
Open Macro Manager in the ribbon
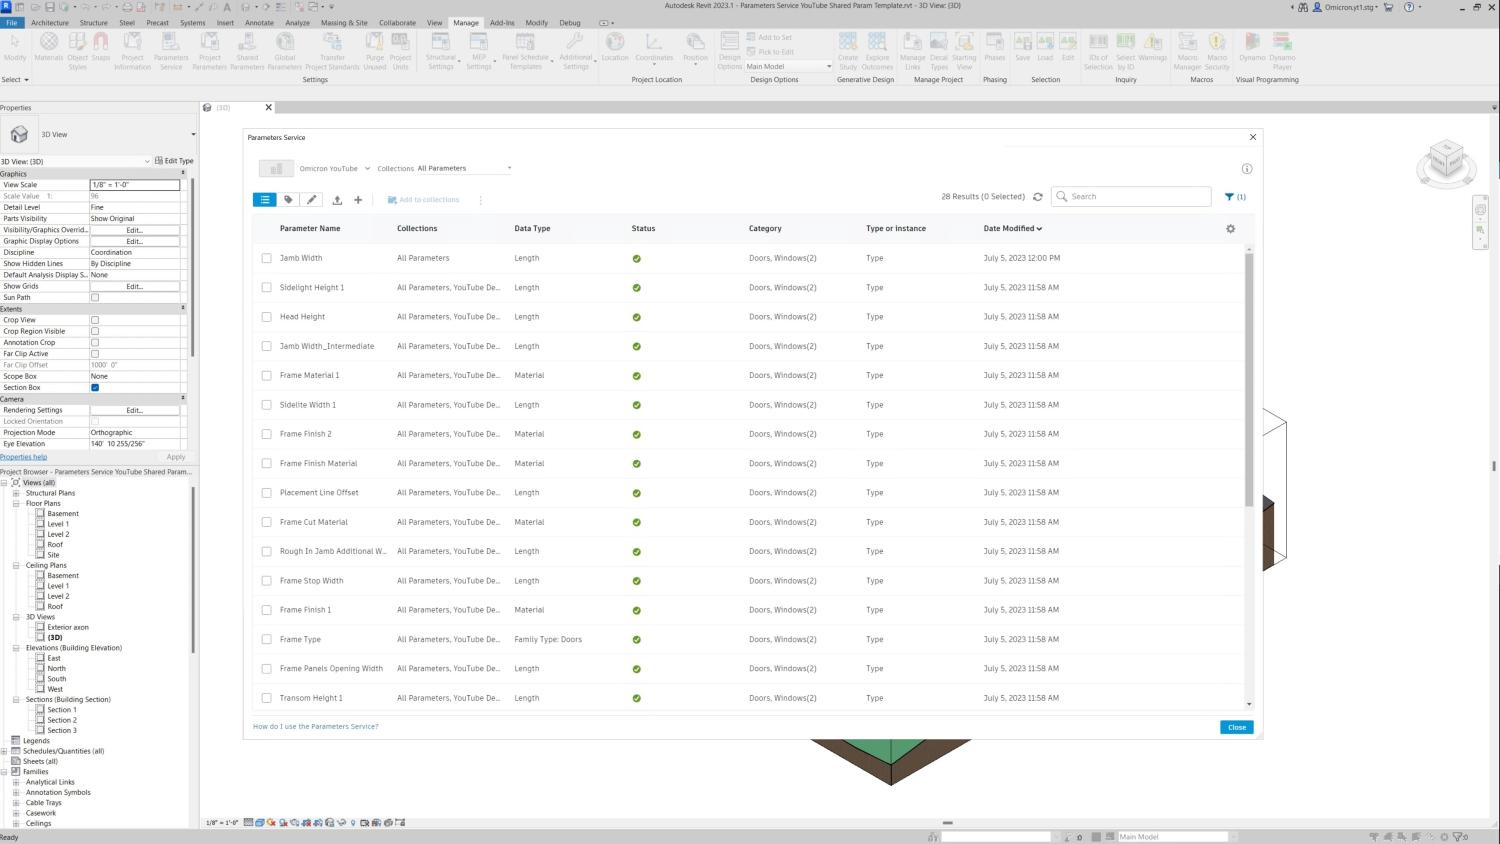point(1187,50)
